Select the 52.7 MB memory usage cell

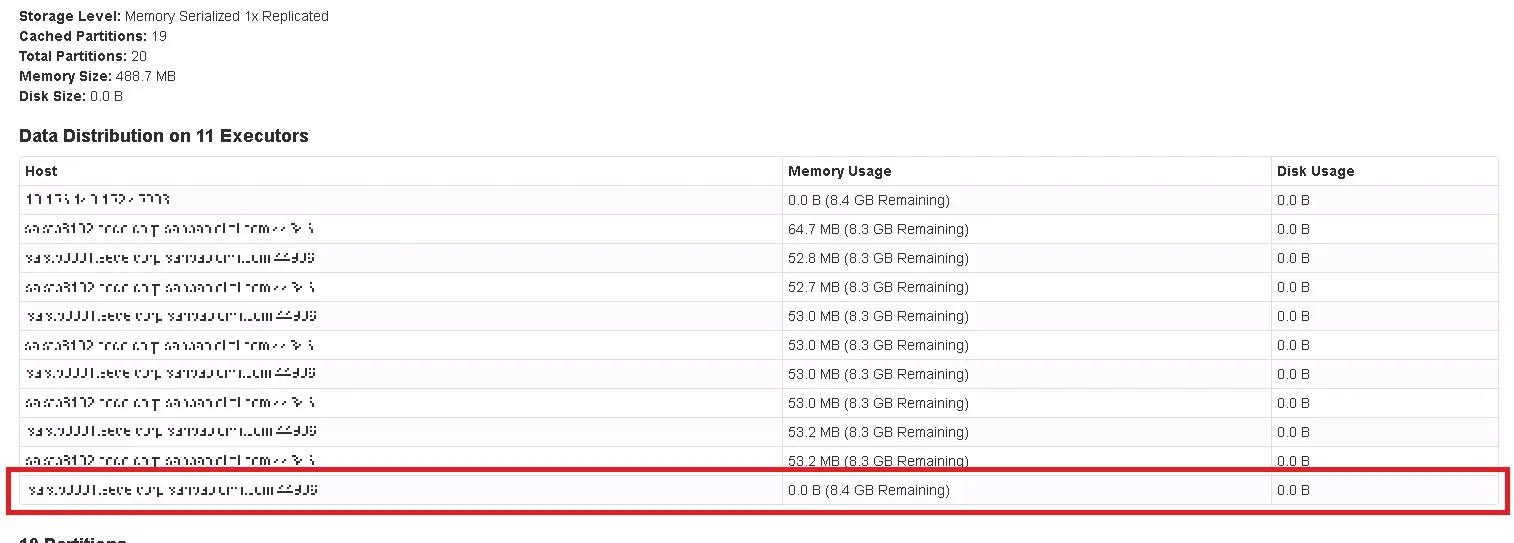point(877,287)
